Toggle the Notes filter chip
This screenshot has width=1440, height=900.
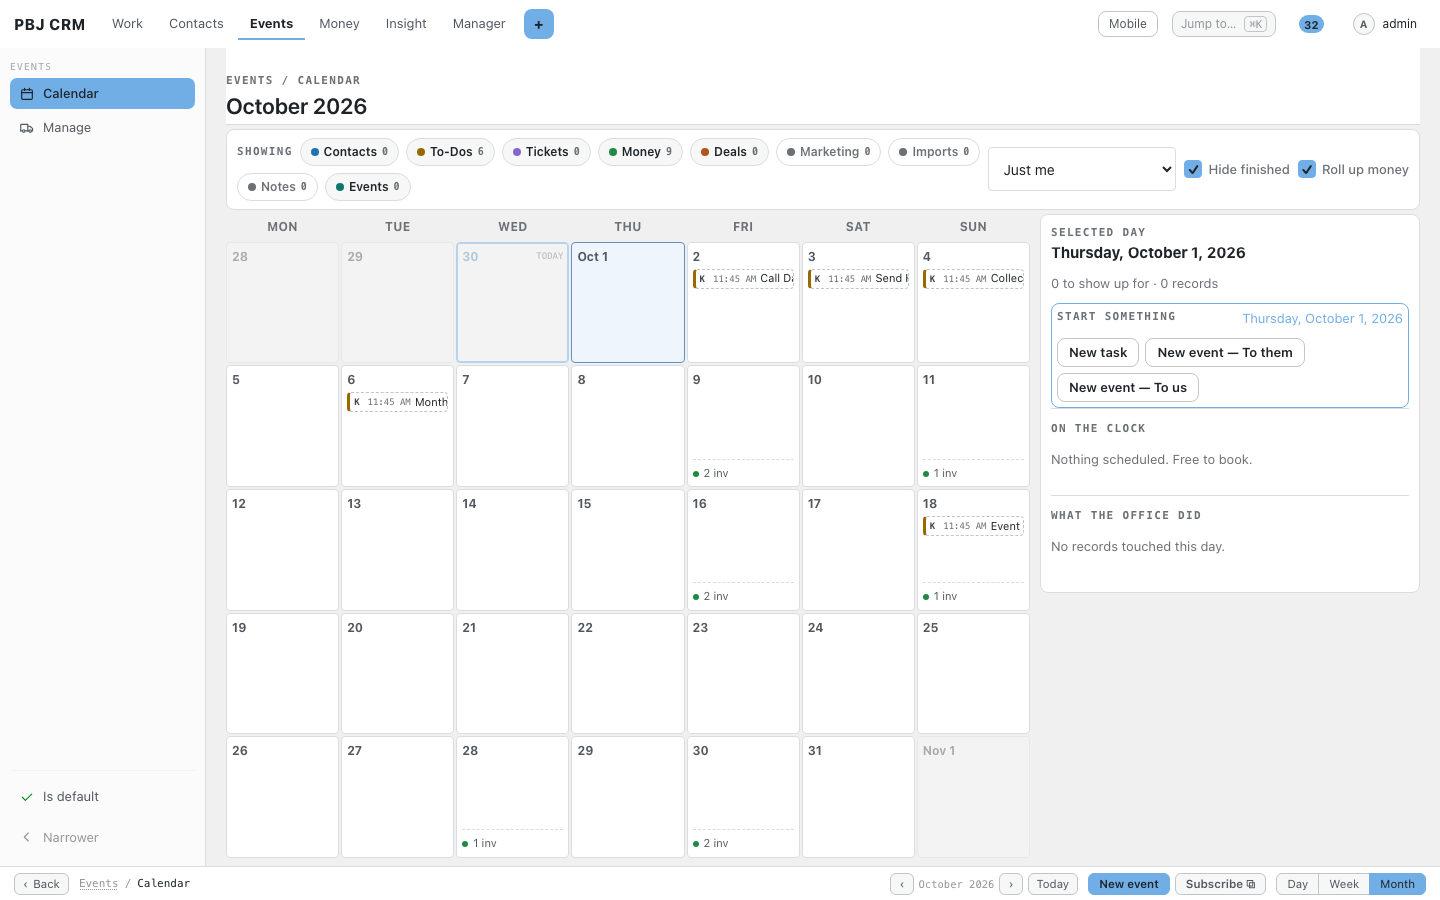[x=277, y=187]
